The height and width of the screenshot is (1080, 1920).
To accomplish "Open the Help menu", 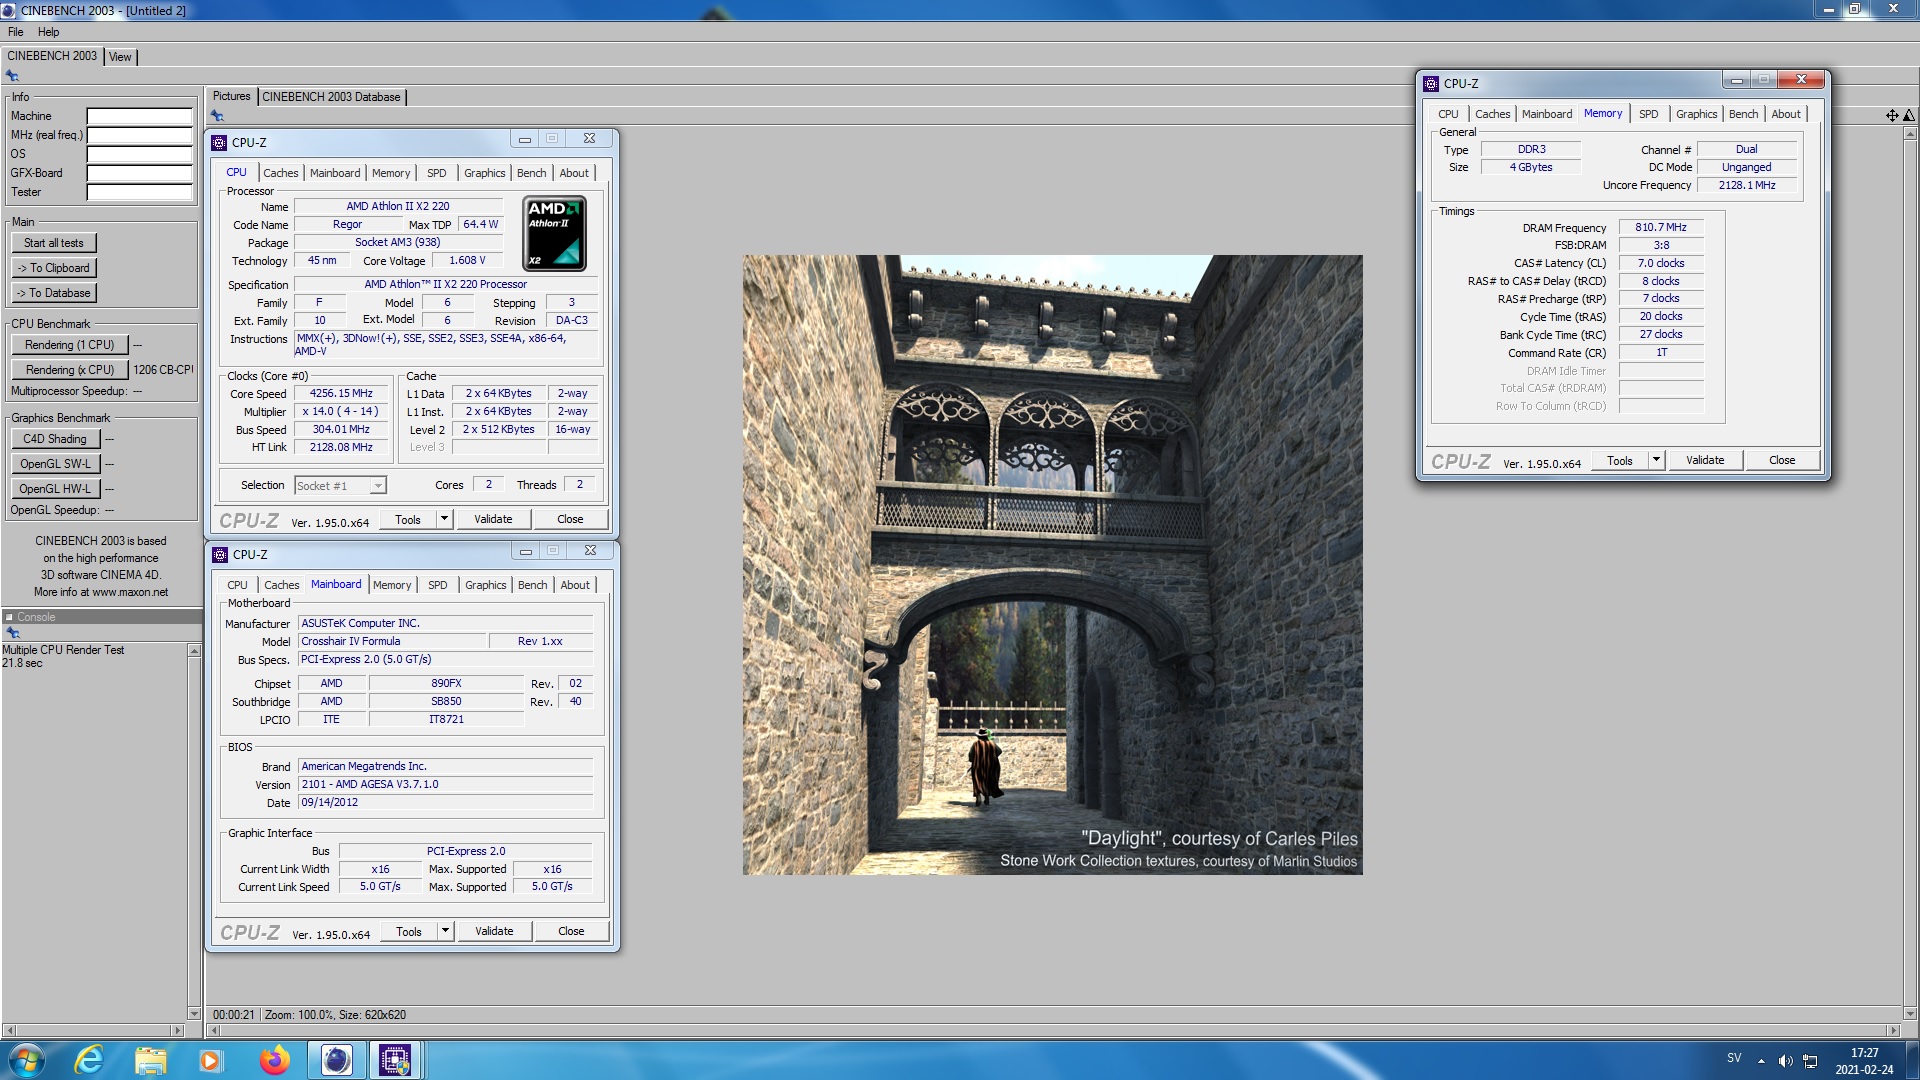I will pos(48,32).
